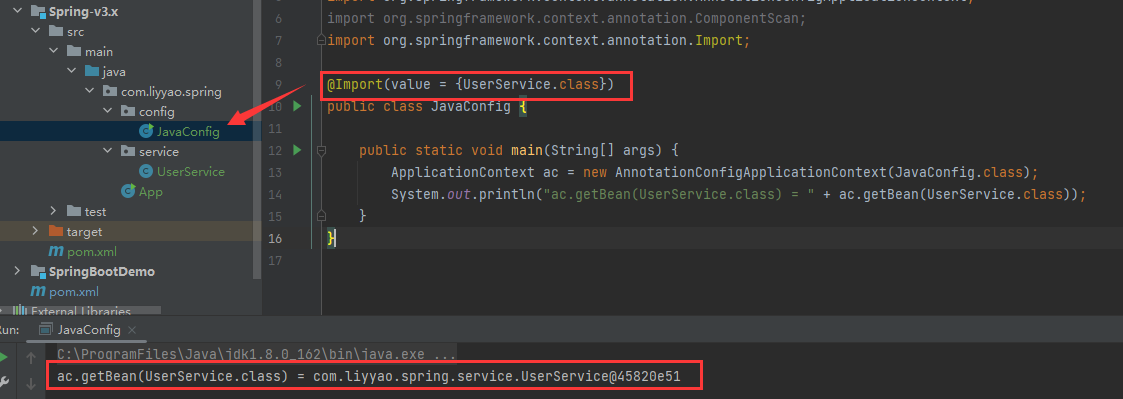Click the Import statement on line 7
1123x399 pixels.
tap(539, 41)
